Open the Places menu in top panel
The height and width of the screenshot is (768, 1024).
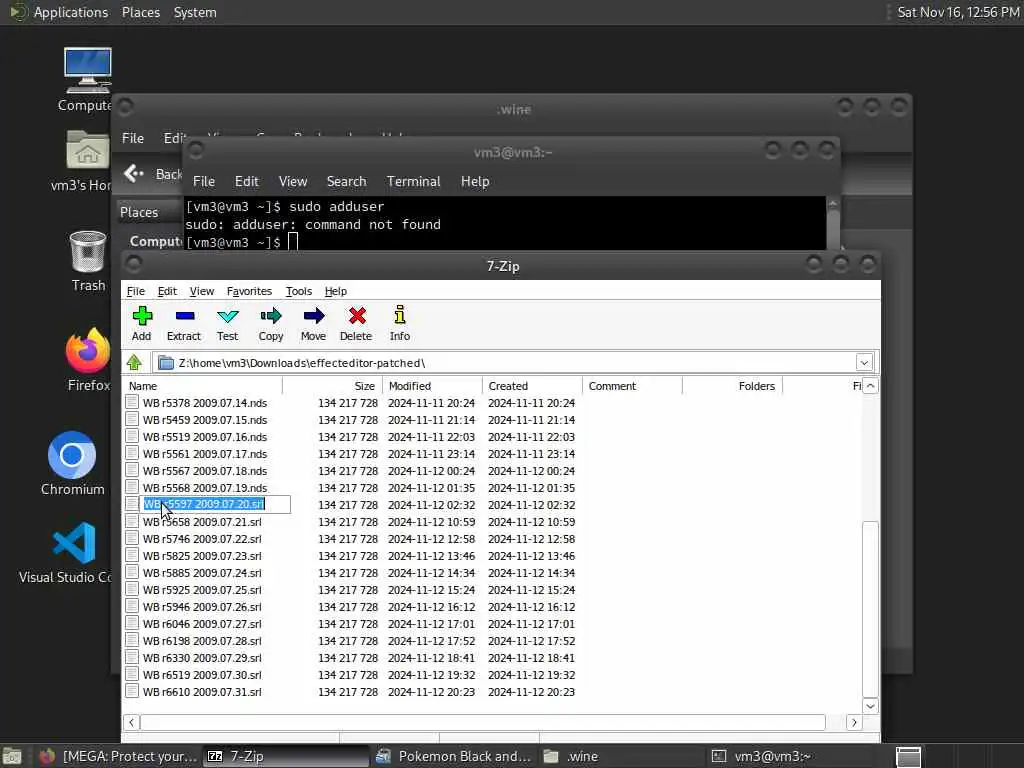point(140,12)
